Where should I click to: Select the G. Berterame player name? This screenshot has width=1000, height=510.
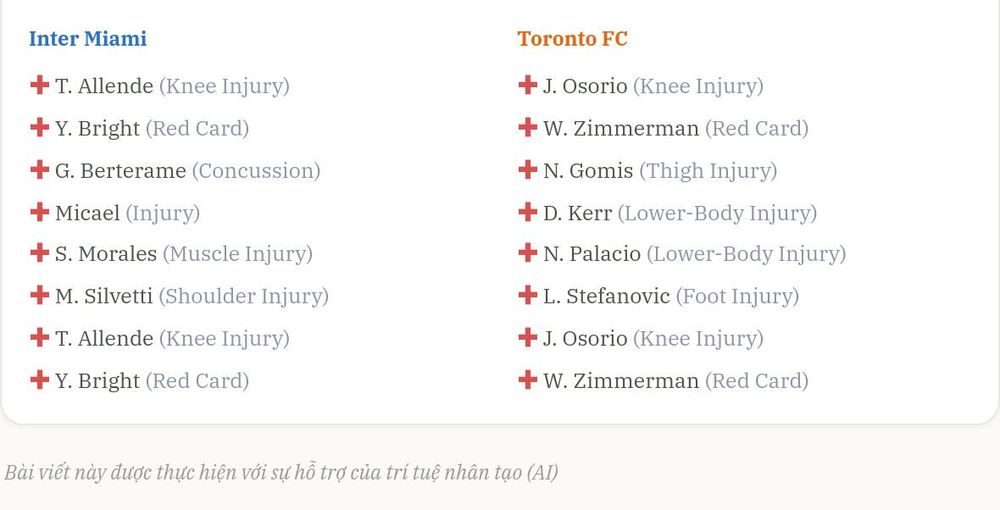pos(121,171)
